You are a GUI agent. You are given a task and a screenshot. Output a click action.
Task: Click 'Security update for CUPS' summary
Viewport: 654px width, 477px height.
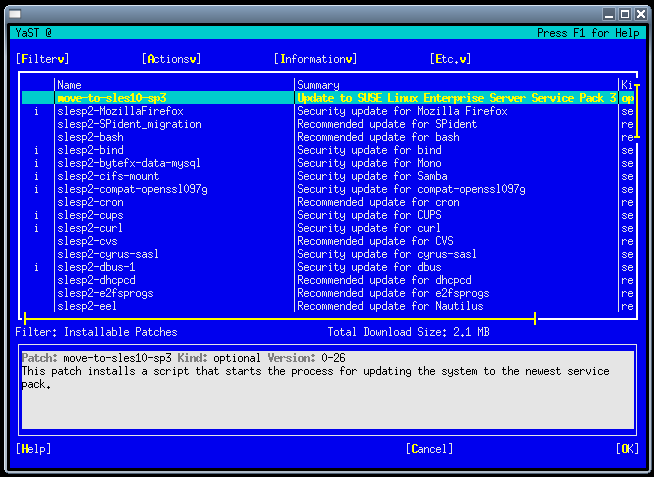coord(369,215)
